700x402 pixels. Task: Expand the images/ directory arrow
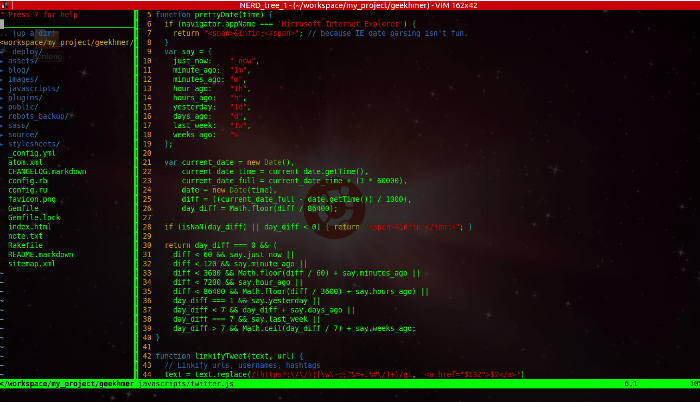tap(2, 80)
